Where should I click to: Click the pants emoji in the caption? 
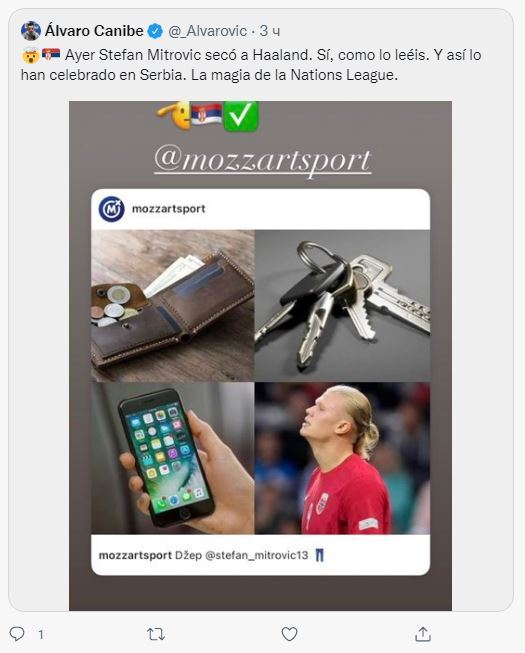319,555
